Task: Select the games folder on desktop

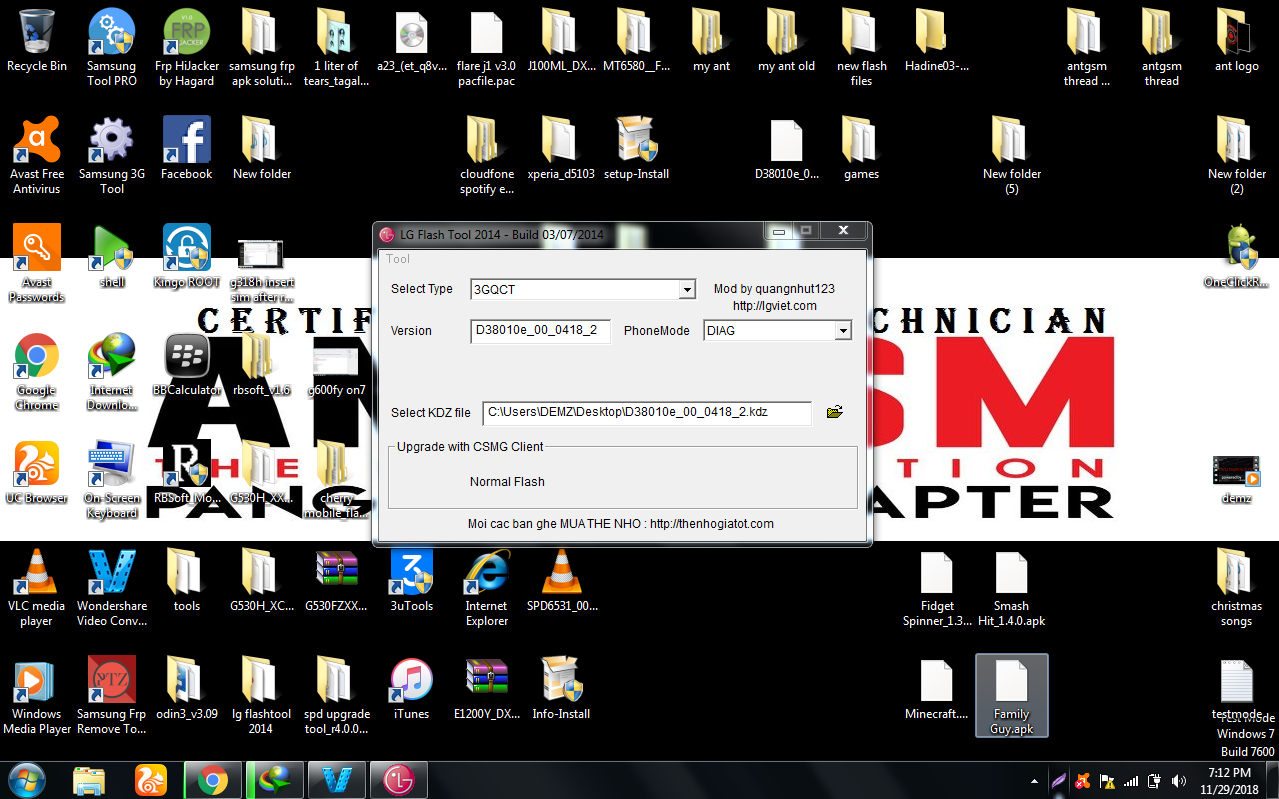Action: (861, 148)
